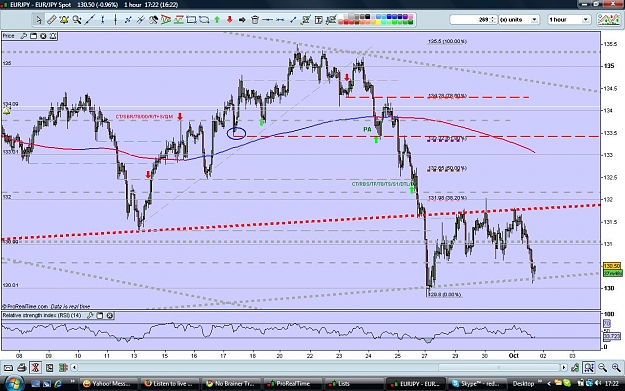625x391 pixels.
Task: Choose the plain vertical line tool
Action: click(115, 20)
